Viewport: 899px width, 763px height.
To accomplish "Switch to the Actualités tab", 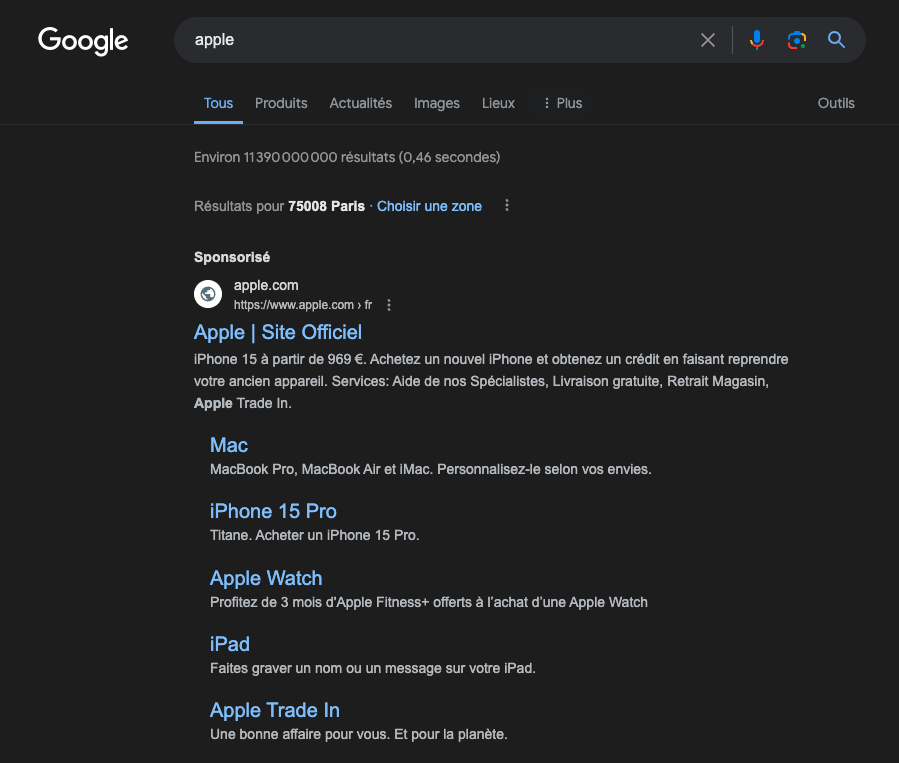I will tap(361, 103).
